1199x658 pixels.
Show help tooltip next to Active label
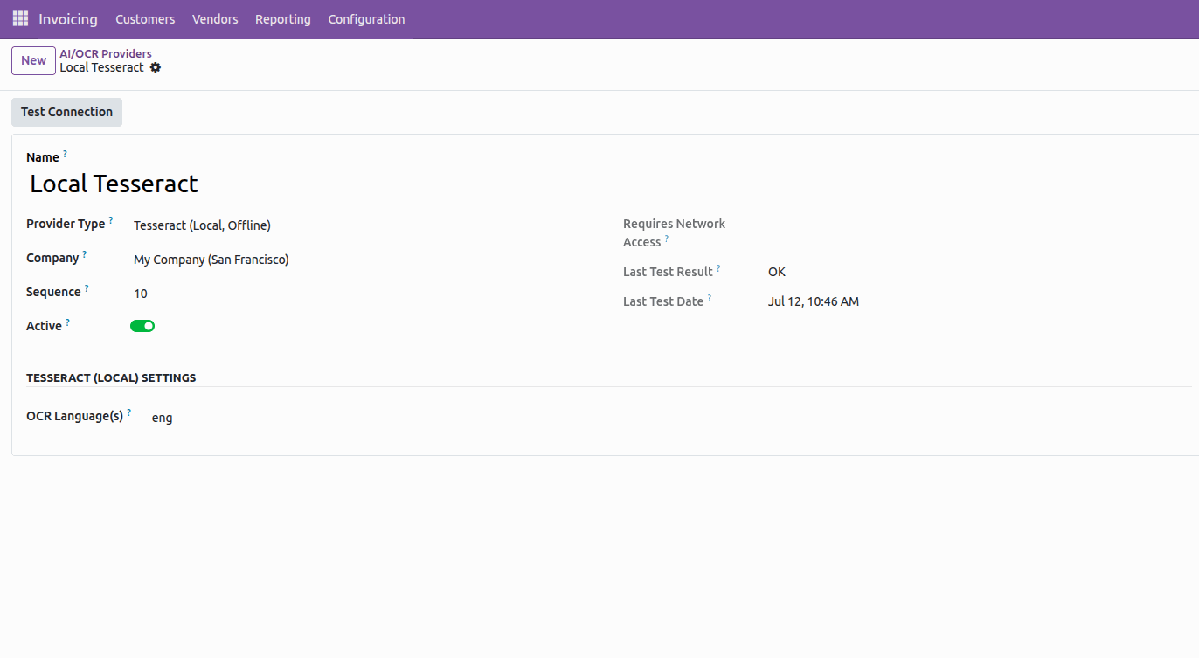tap(67, 323)
